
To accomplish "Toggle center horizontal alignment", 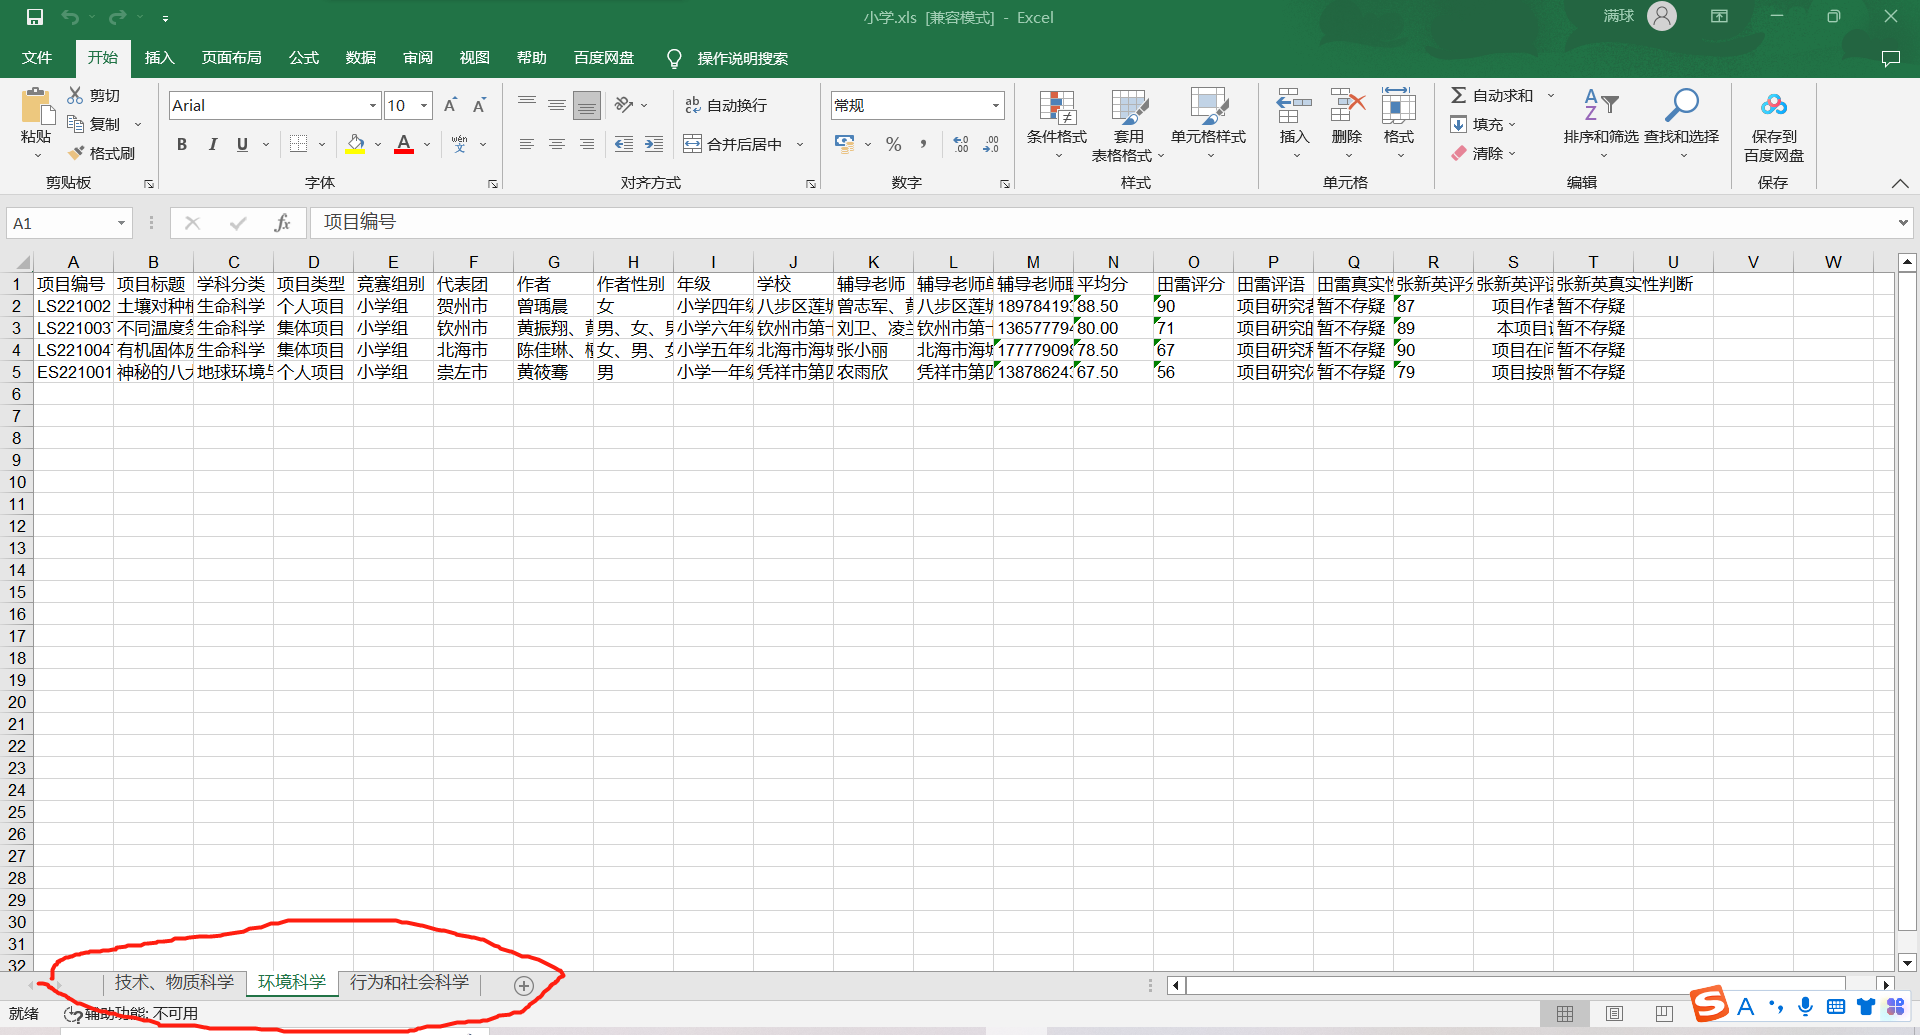I will (x=557, y=144).
